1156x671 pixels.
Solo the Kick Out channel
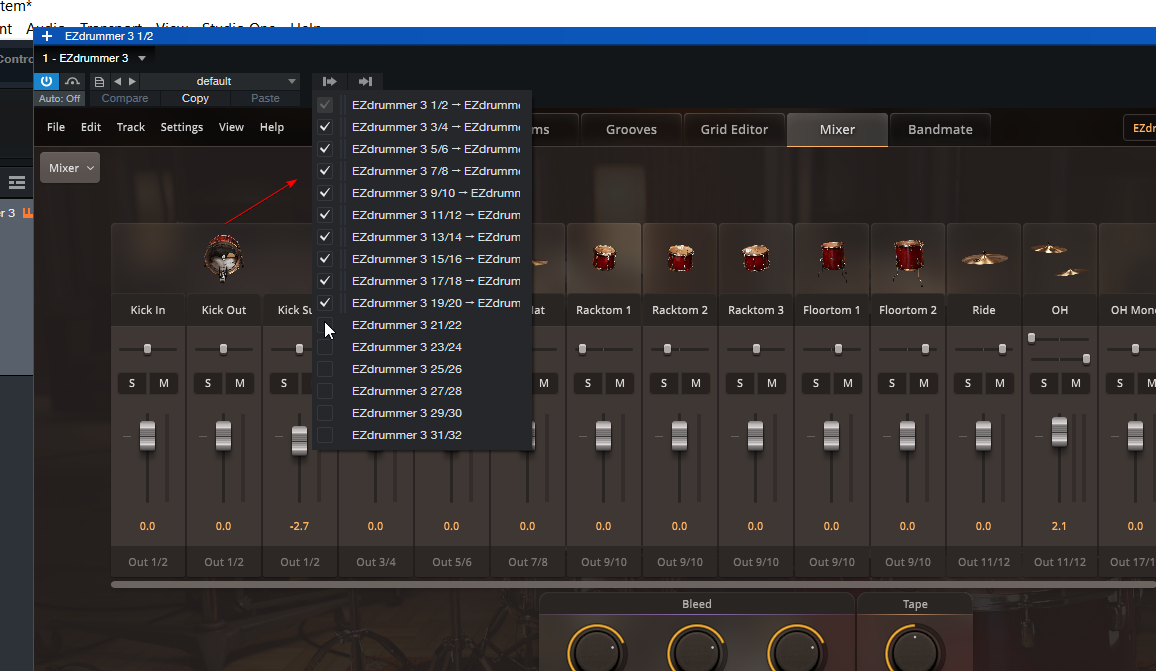click(x=208, y=383)
